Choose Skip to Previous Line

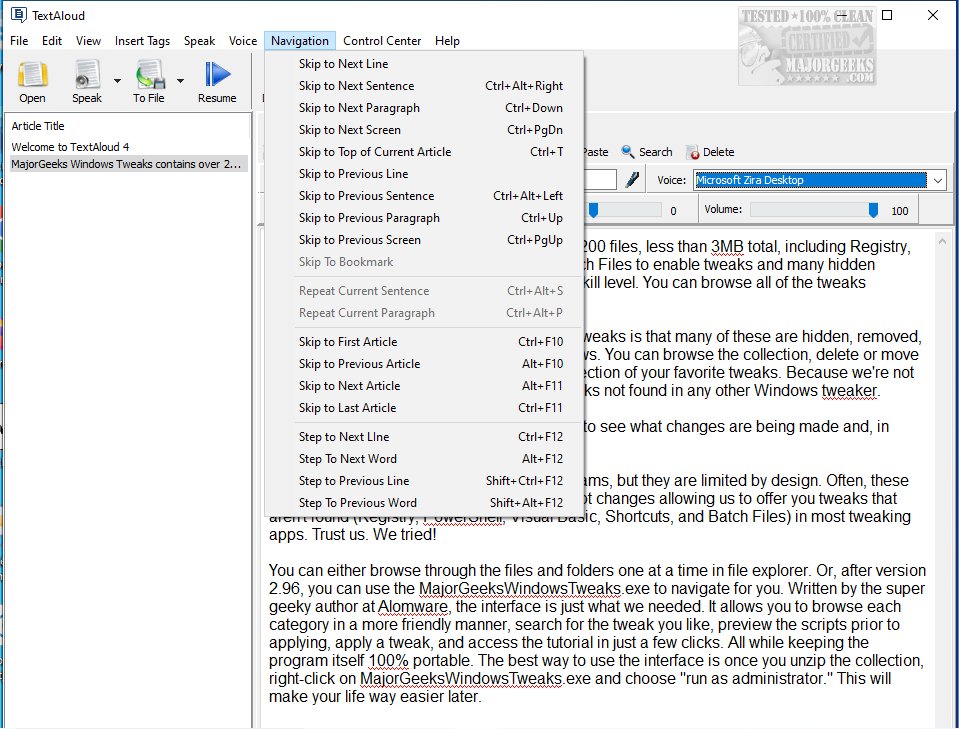pyautogui.click(x=424, y=174)
